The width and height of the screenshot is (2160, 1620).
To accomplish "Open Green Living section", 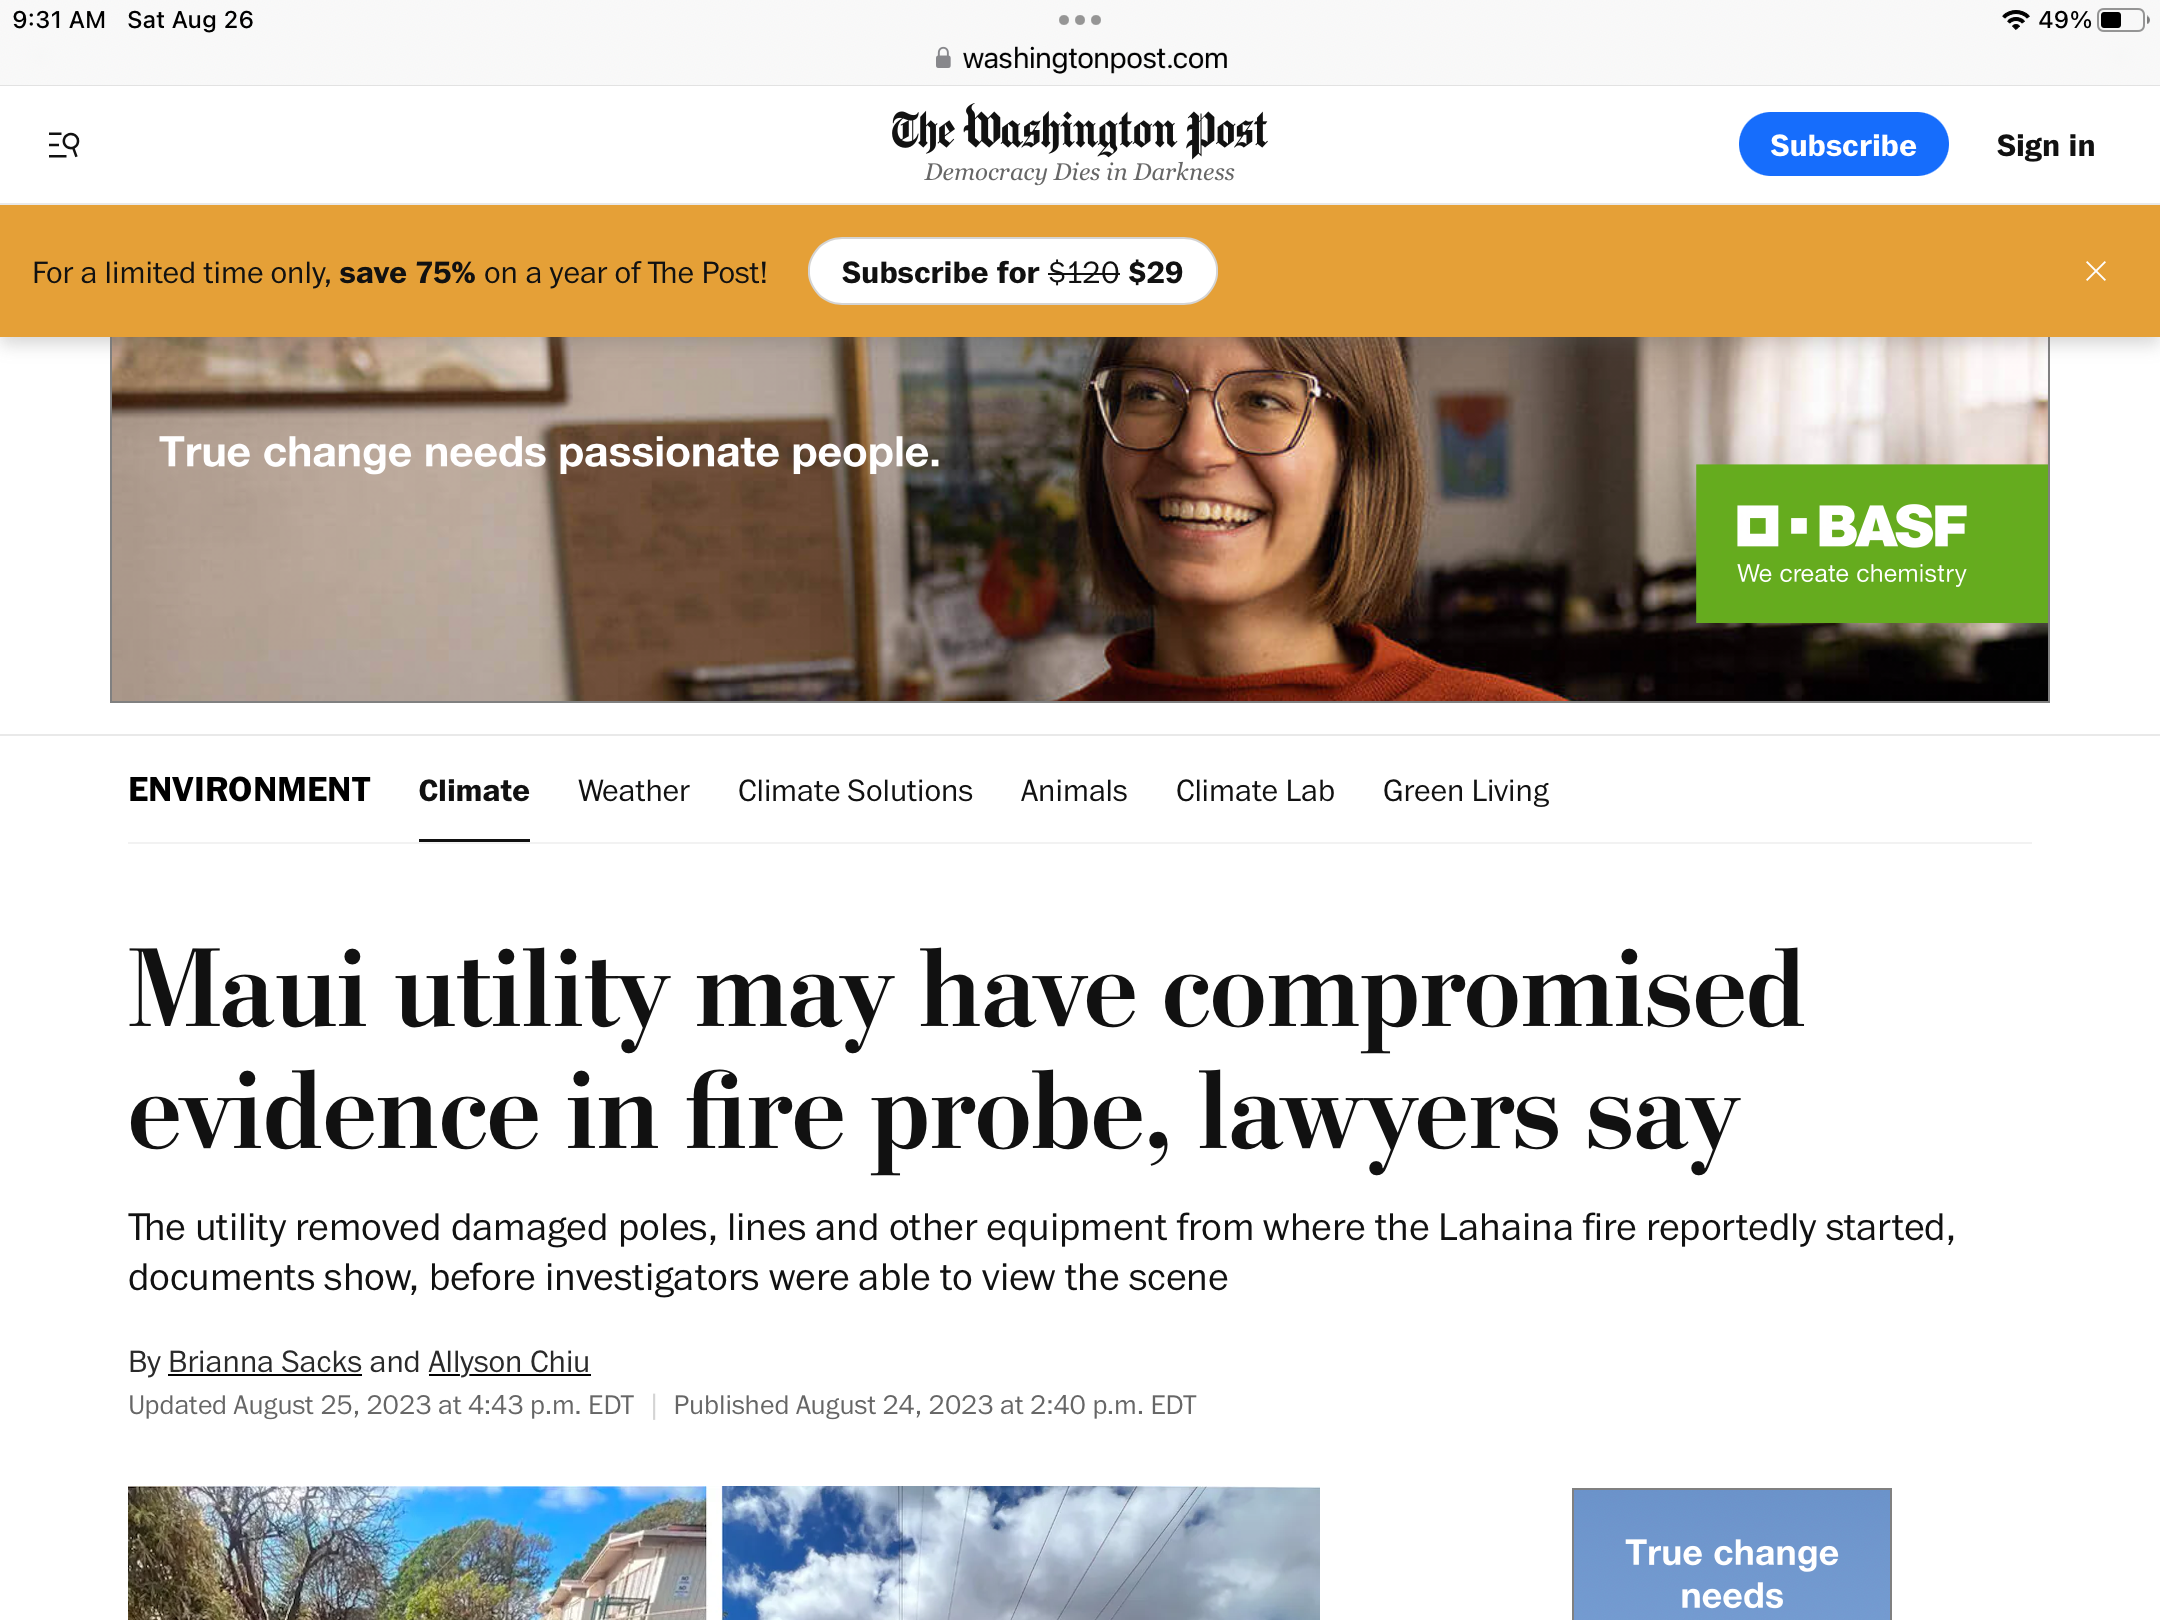I will click(x=1466, y=791).
